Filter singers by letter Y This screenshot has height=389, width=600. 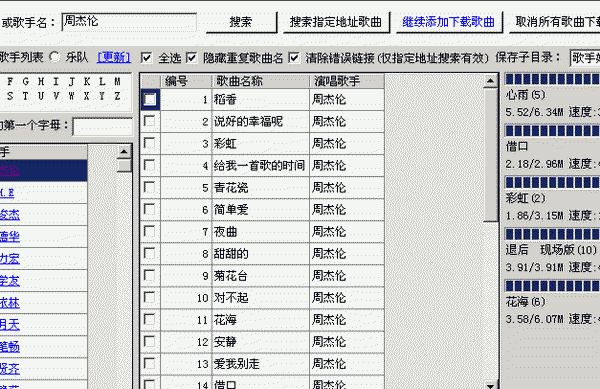pyautogui.click(x=102, y=96)
